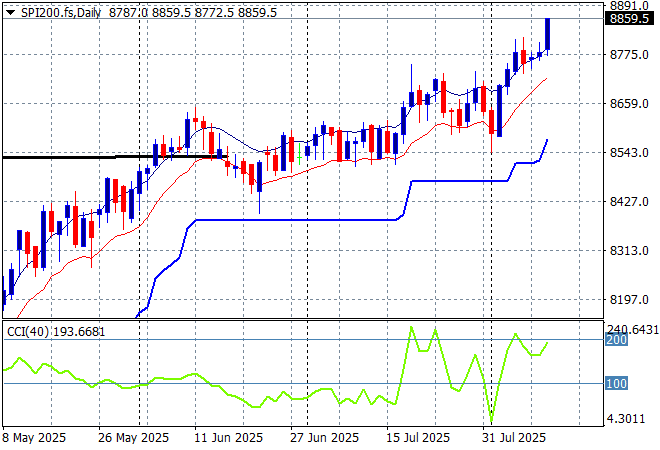Click the 8543.0 price axis label
Image resolution: width=660 pixels, height=450 pixels.
(630, 153)
